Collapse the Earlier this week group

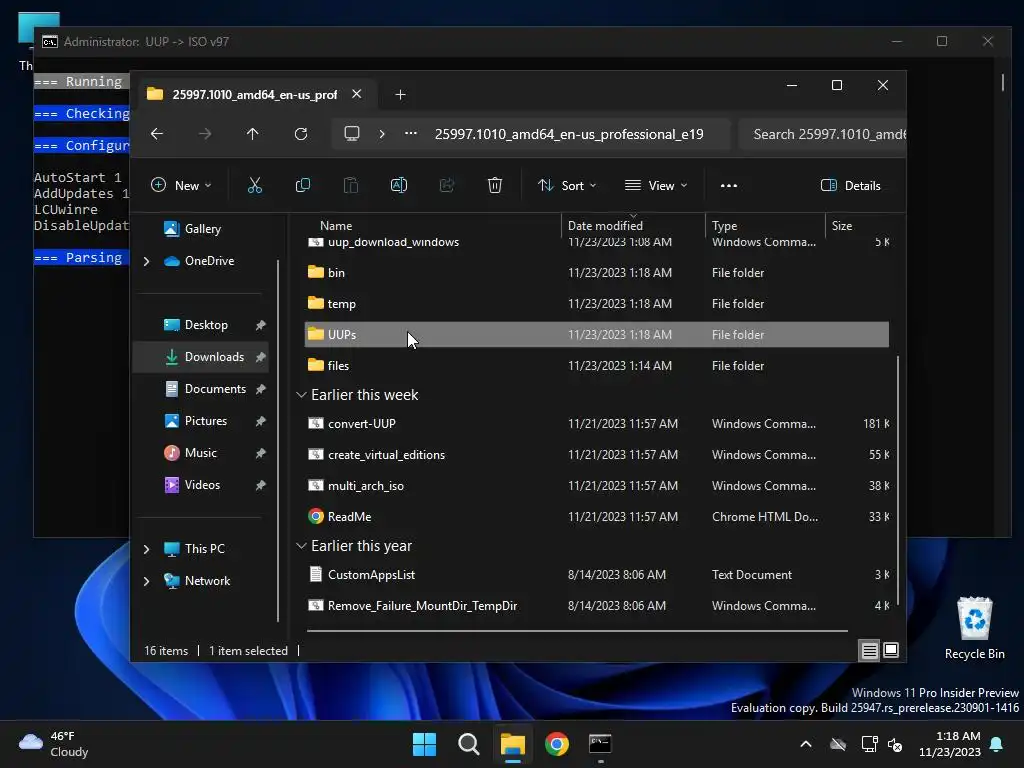[301, 395]
